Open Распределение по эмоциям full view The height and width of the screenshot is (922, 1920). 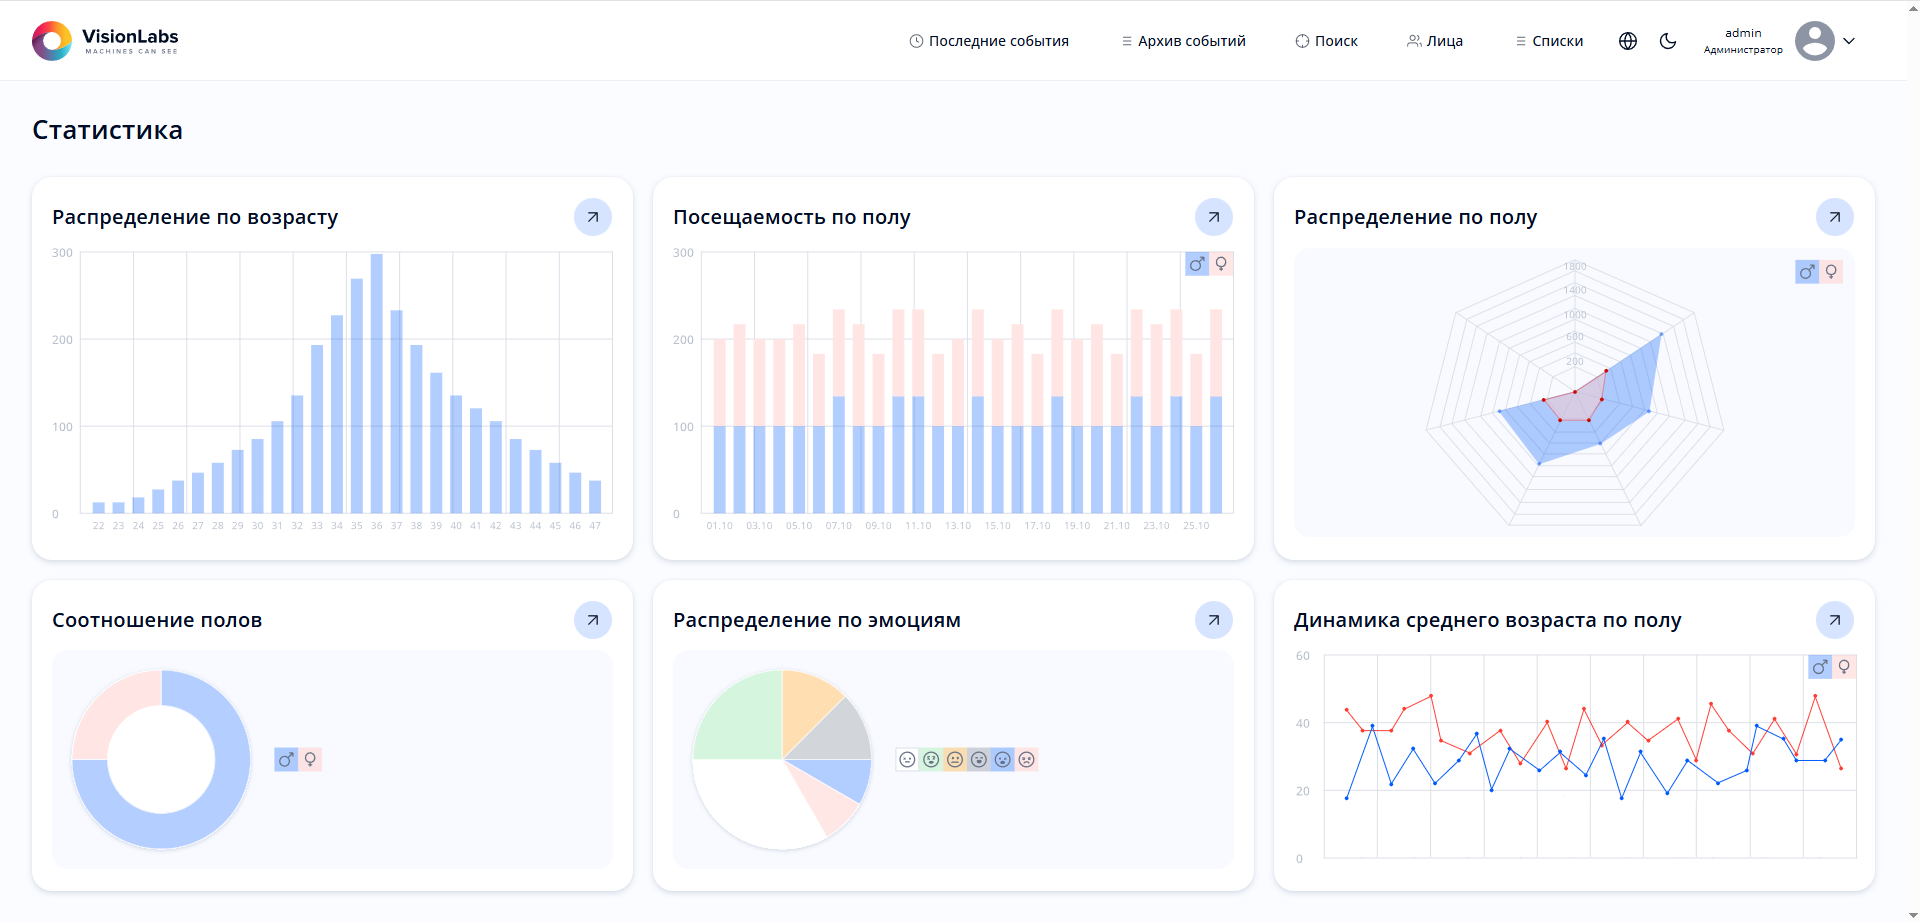click(1214, 620)
